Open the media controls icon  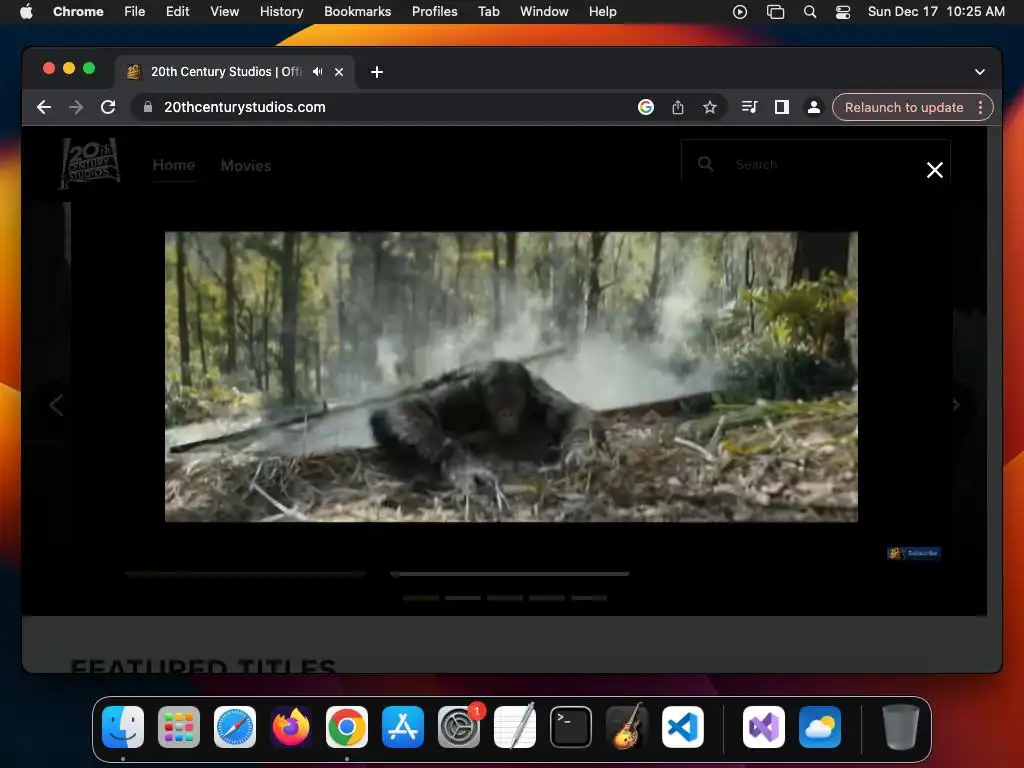point(750,107)
